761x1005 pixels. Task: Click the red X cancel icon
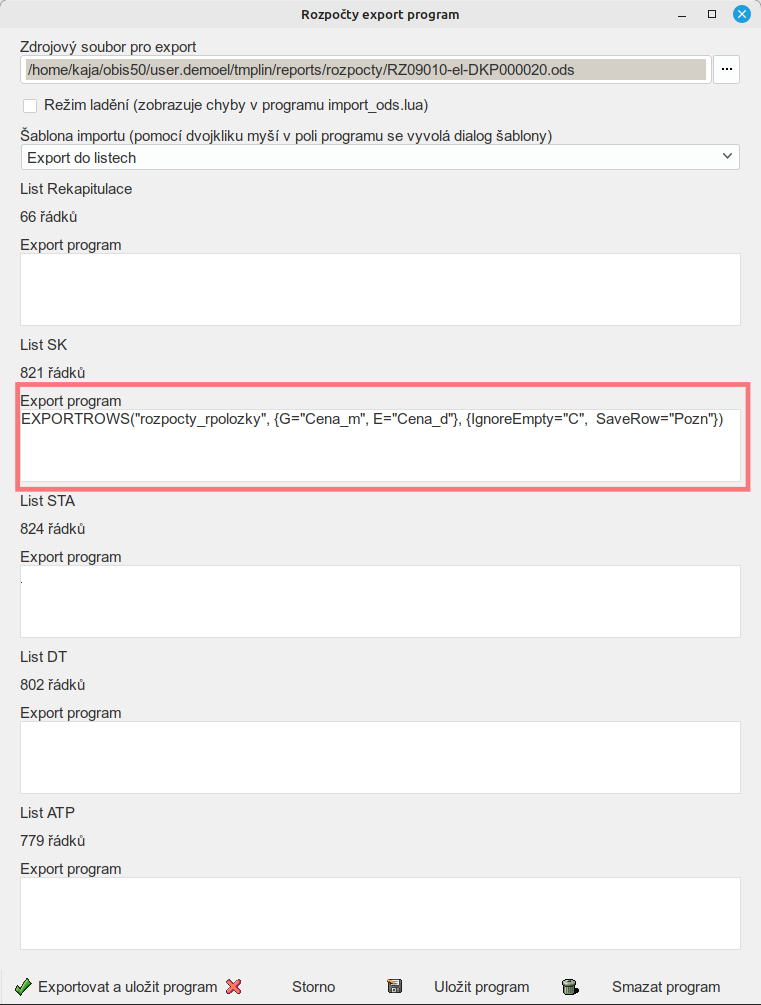[234, 986]
